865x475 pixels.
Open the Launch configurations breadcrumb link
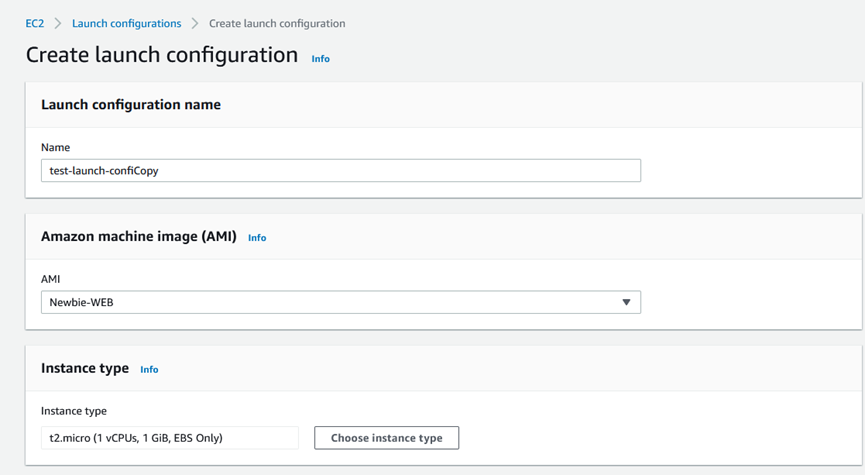(x=126, y=23)
